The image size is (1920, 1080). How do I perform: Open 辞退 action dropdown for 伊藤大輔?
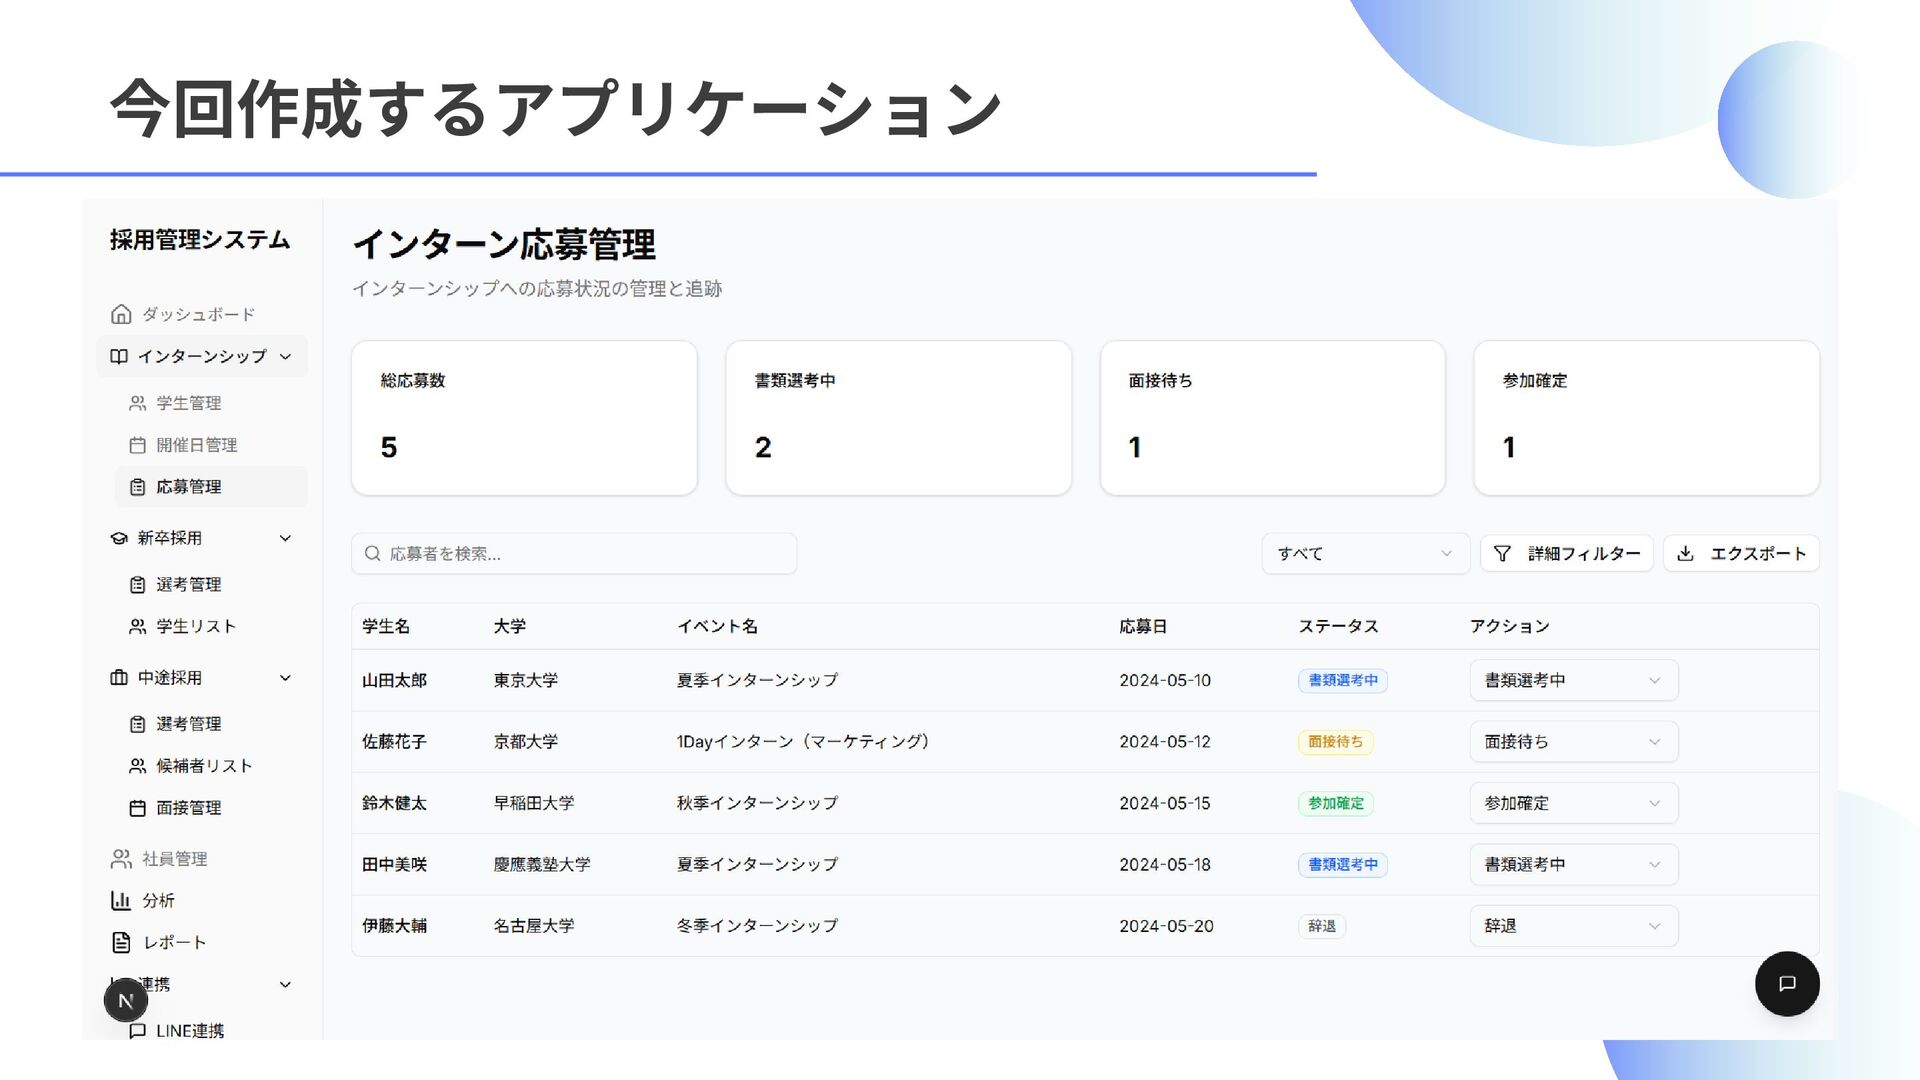coord(1573,926)
